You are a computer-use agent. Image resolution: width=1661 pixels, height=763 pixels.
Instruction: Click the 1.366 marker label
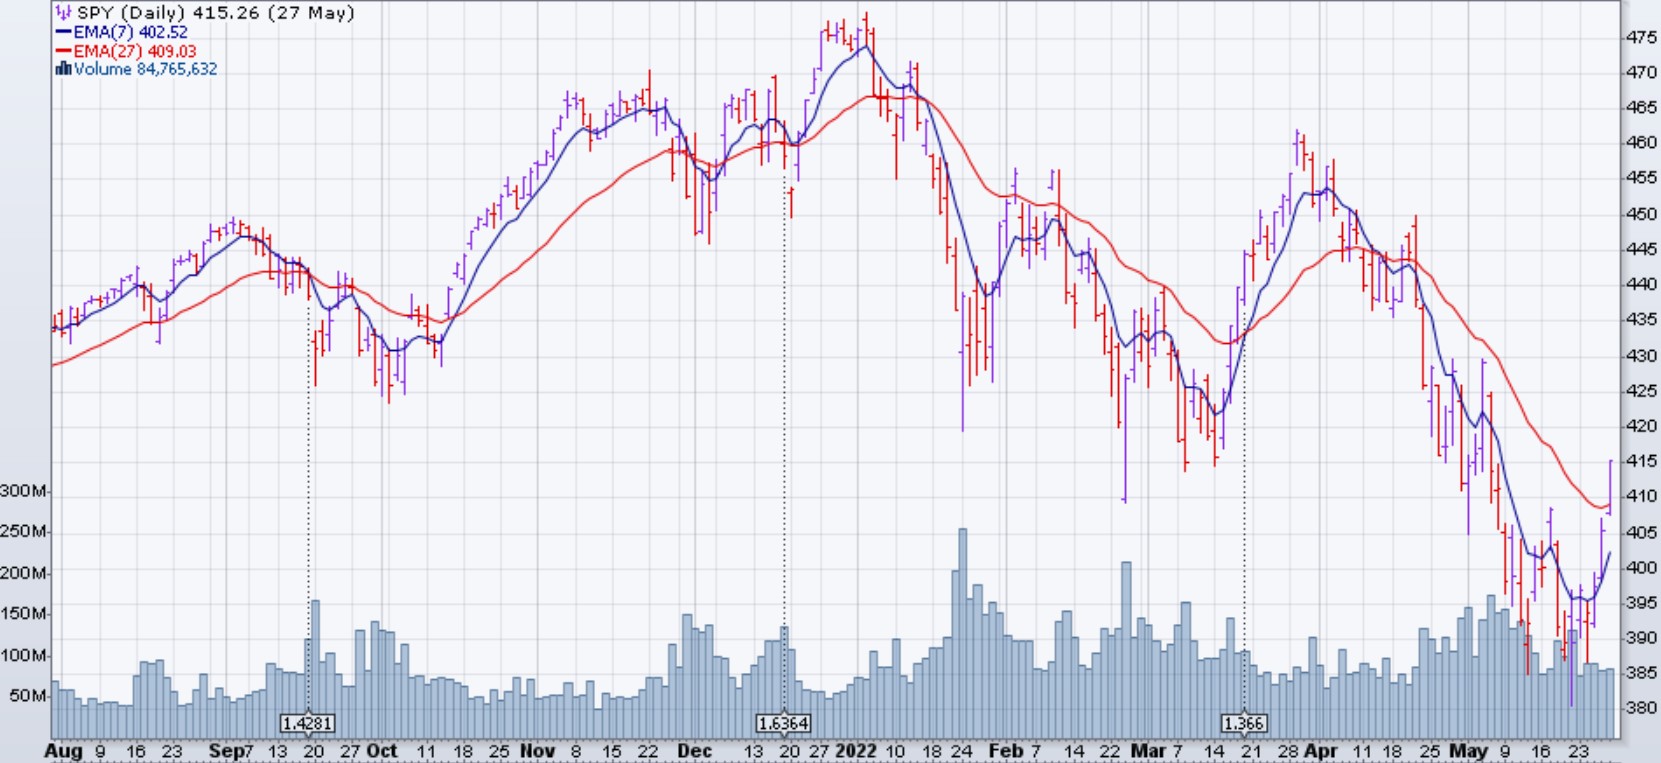coord(1244,723)
